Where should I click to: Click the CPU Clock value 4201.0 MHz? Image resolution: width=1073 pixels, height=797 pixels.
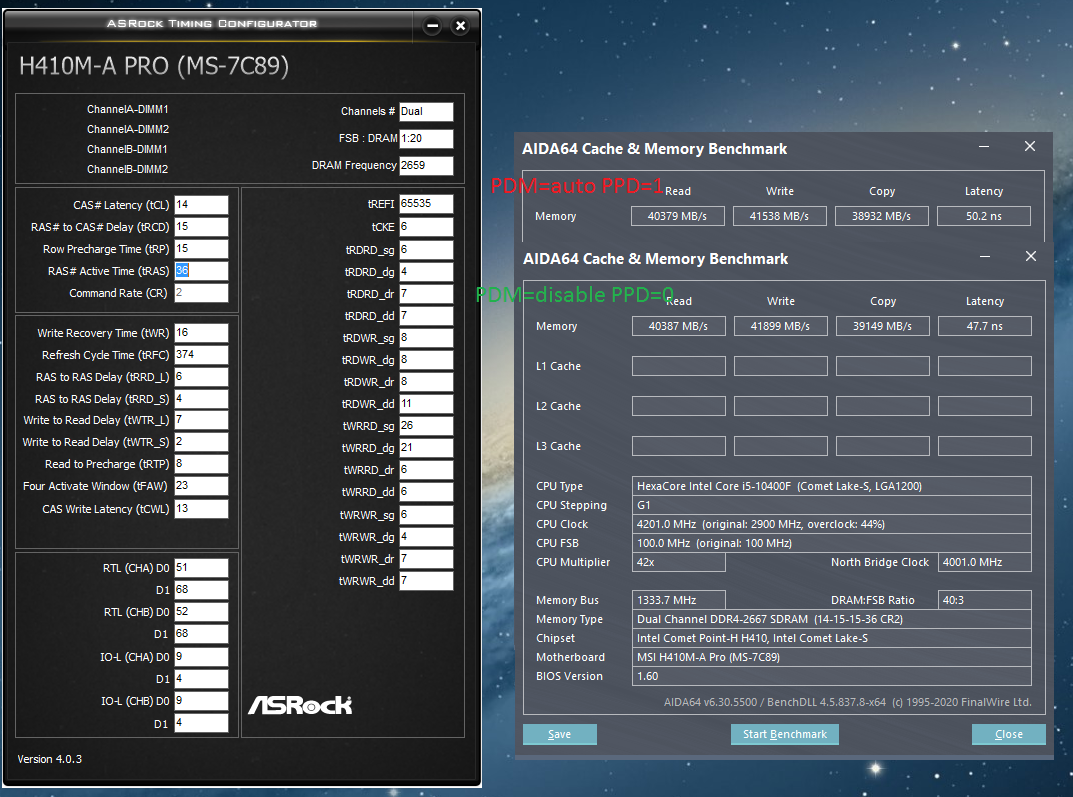(831, 524)
